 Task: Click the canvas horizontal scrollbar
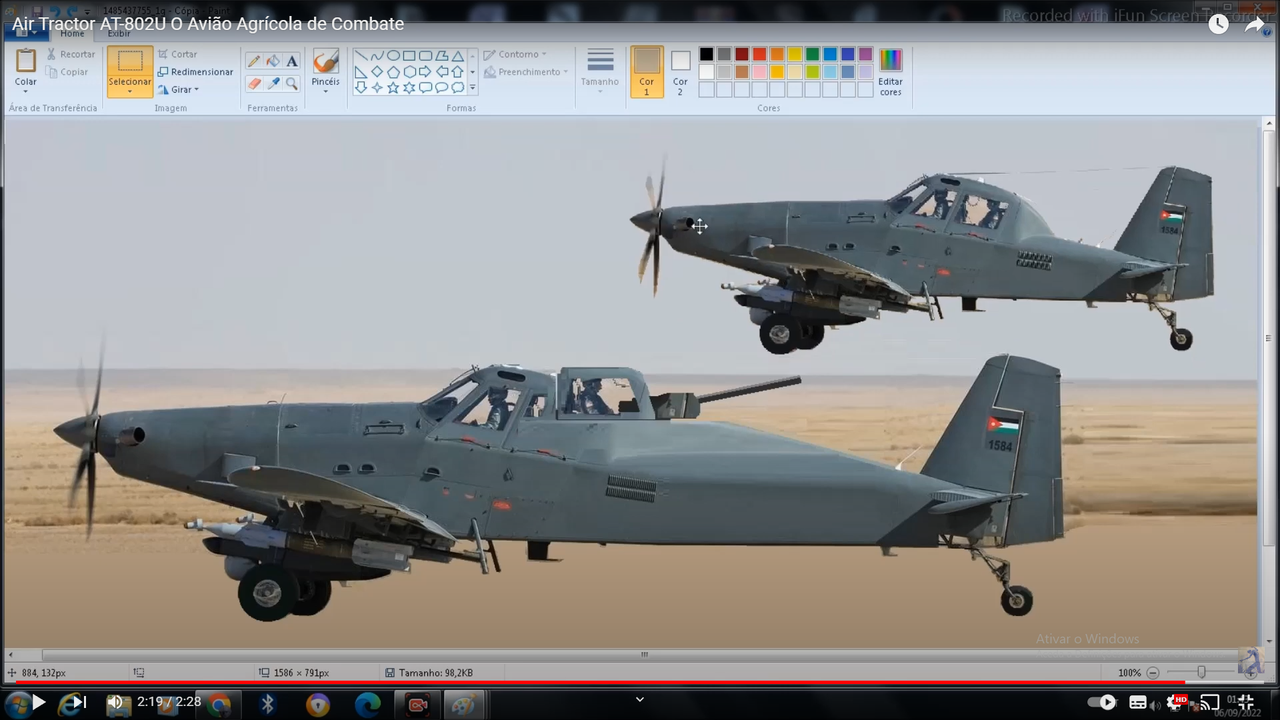pos(644,654)
